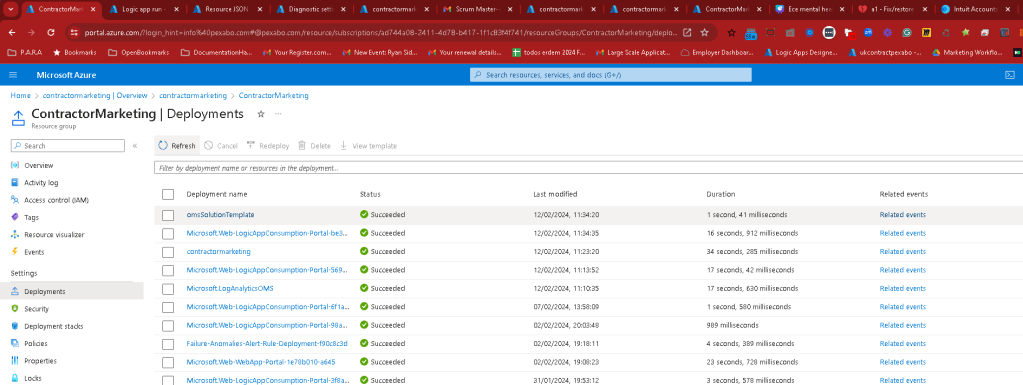
Task: Tick checkbox for LogicAppConsumption-Portal-98a row
Action: [168, 325]
